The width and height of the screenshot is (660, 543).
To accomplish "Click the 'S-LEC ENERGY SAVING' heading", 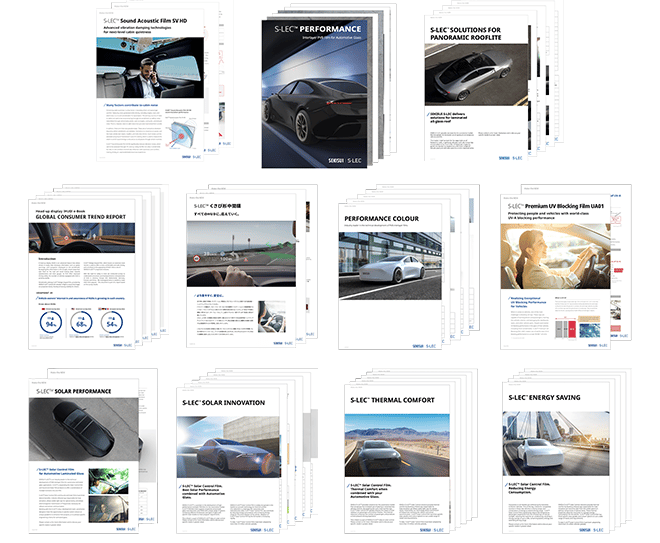I will (x=544, y=397).
